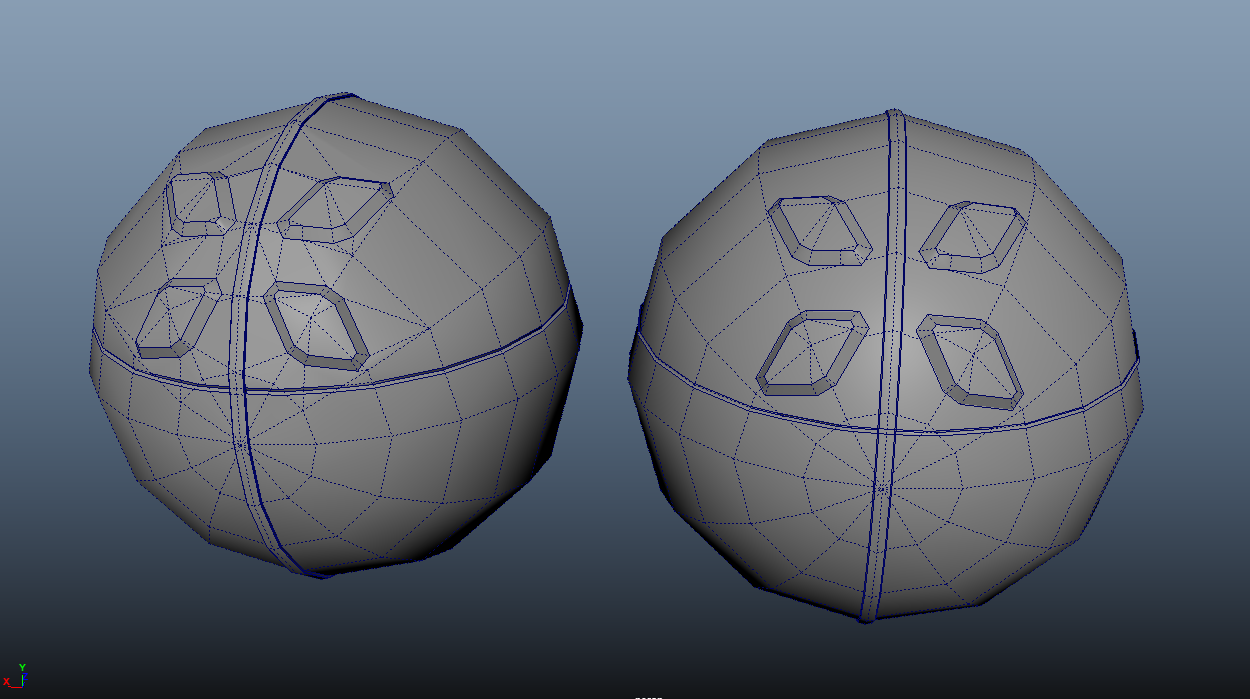Click empty viewport background between the two spheres

(605, 500)
